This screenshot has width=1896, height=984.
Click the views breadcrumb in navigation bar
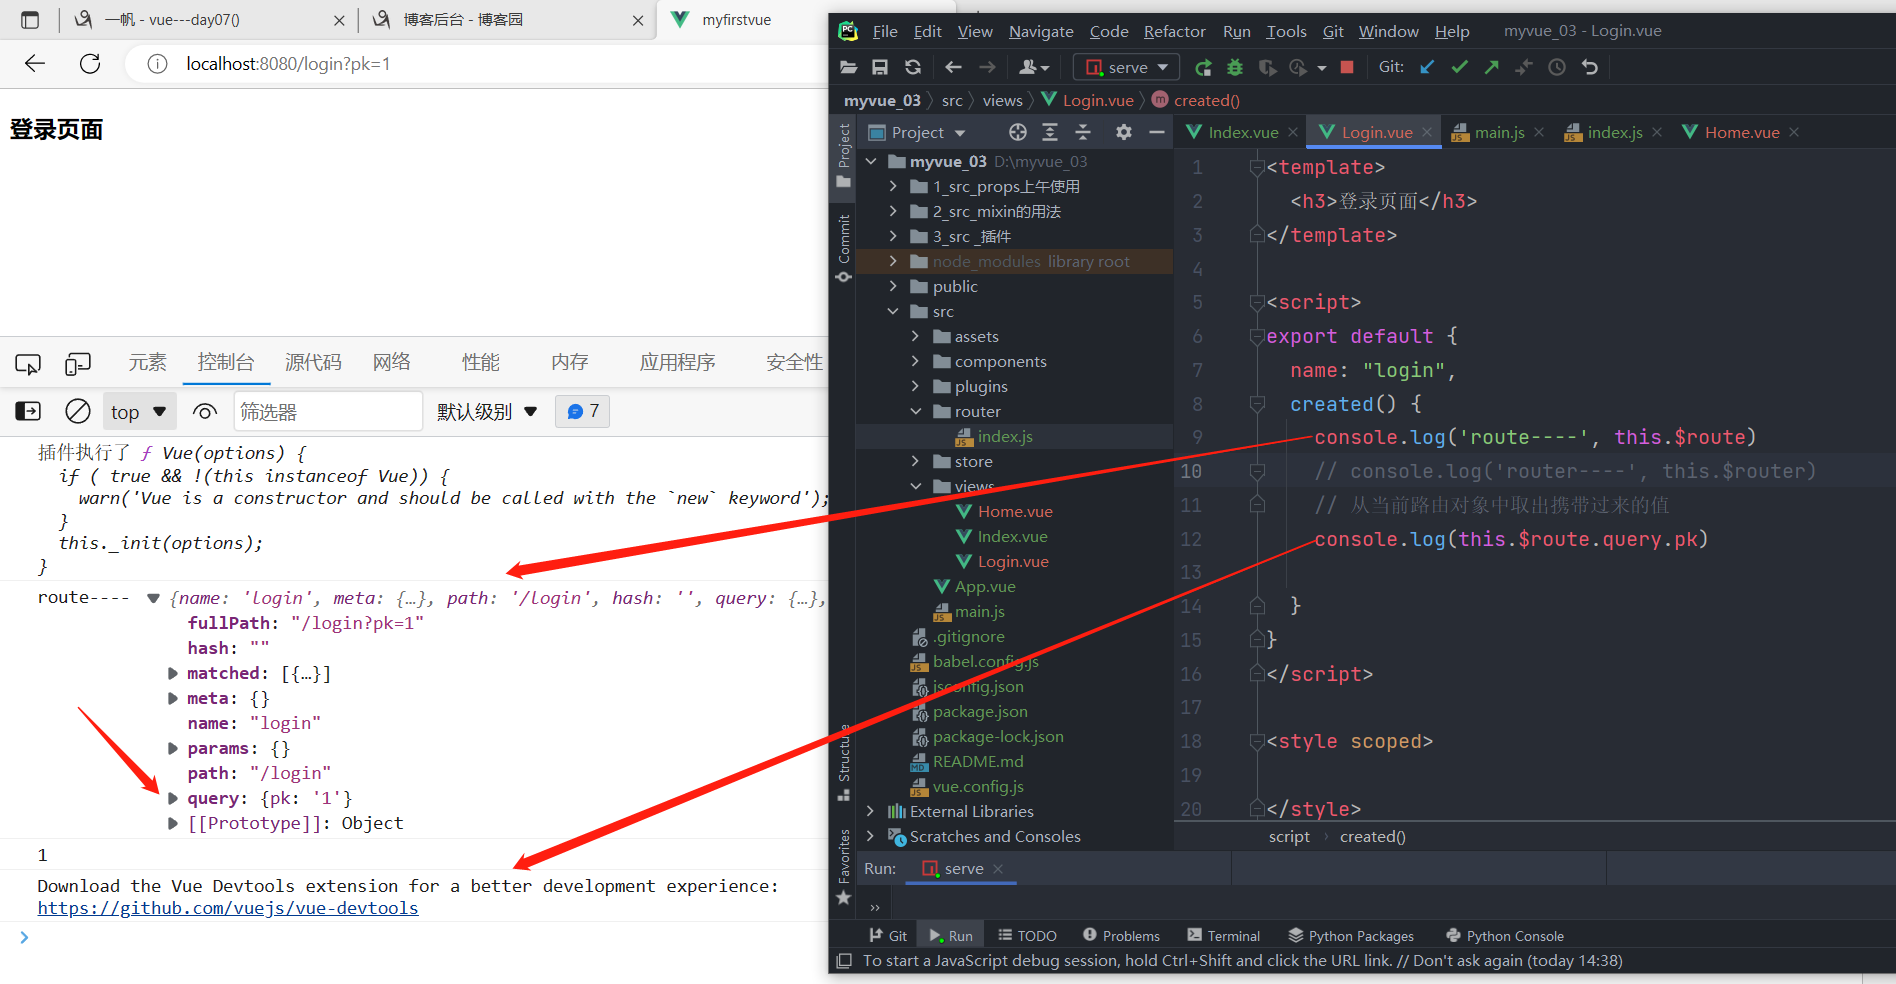click(1002, 100)
